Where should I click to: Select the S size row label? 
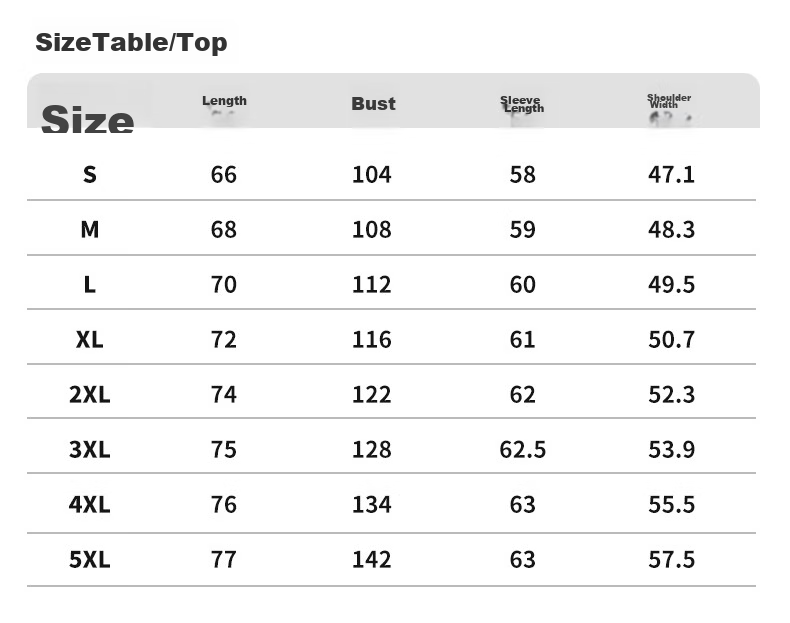(x=90, y=175)
